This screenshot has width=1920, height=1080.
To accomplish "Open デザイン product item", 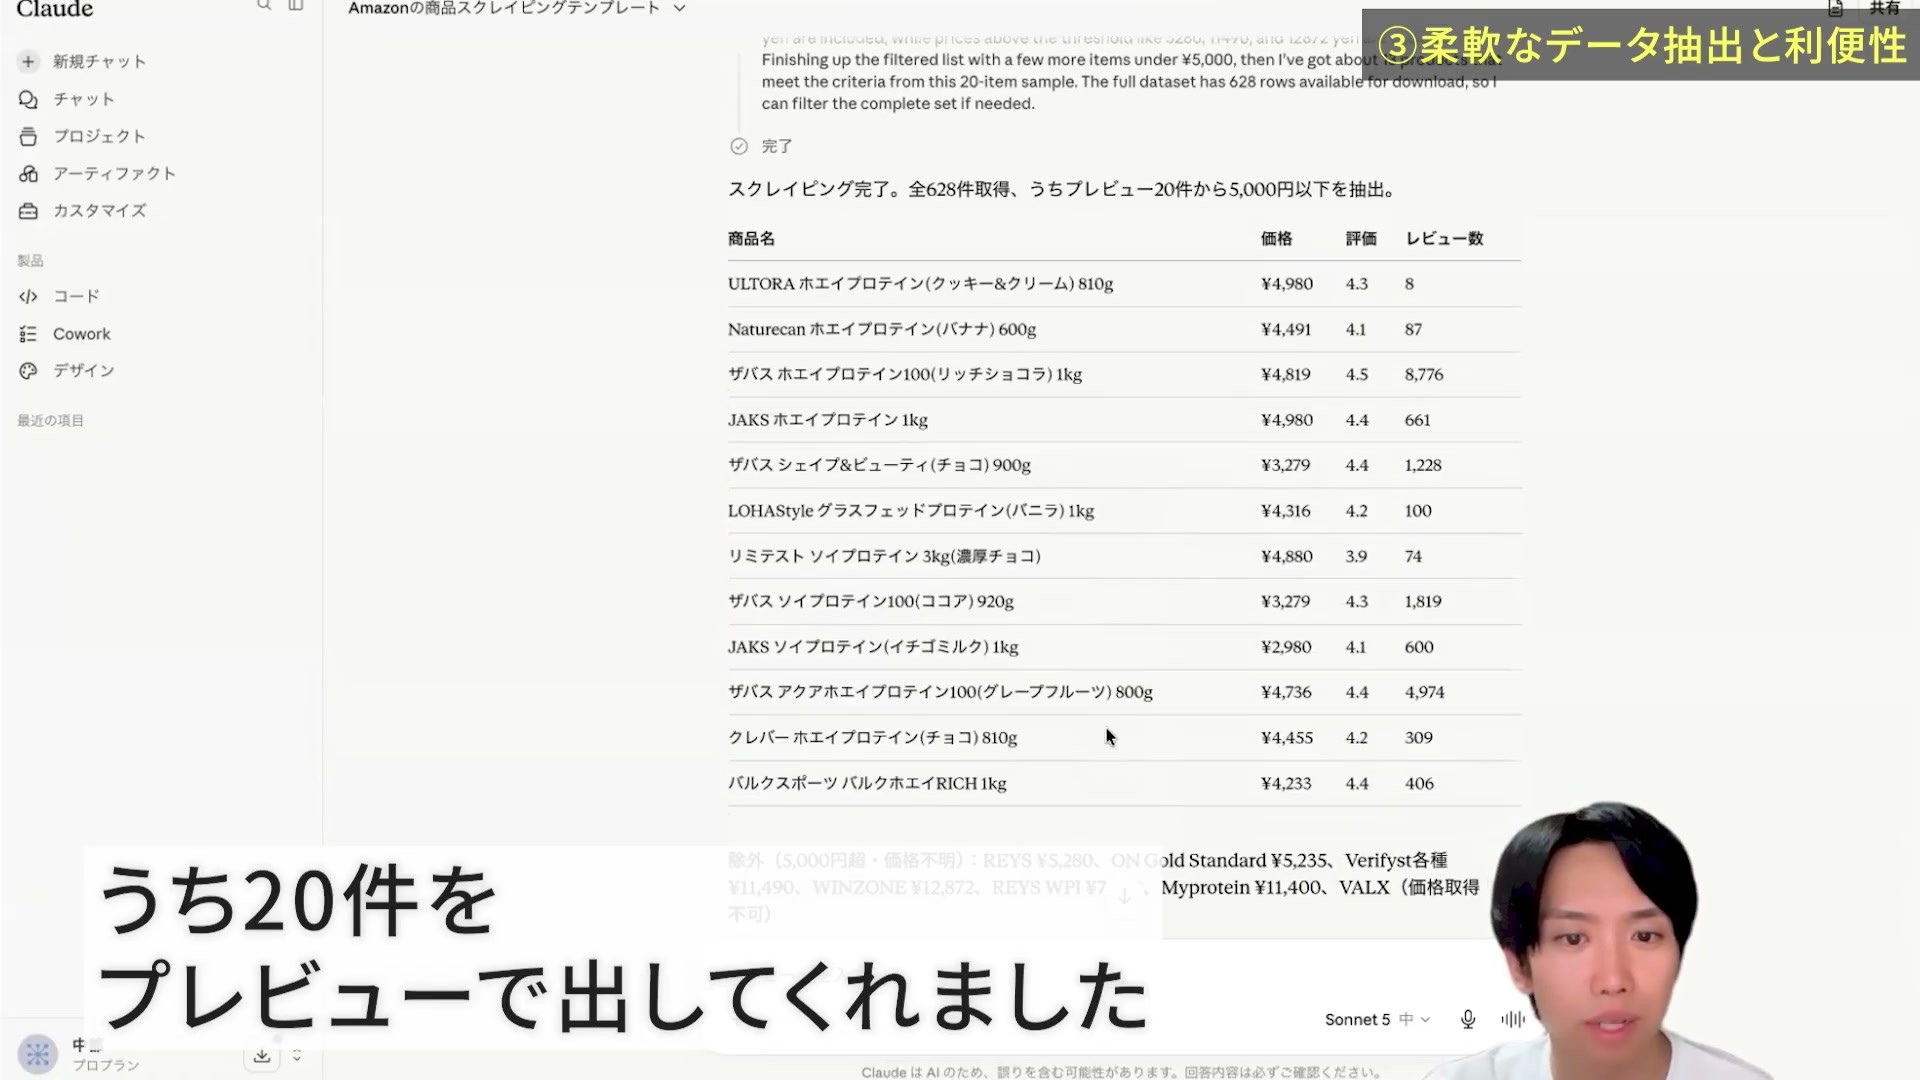I will pos(84,371).
